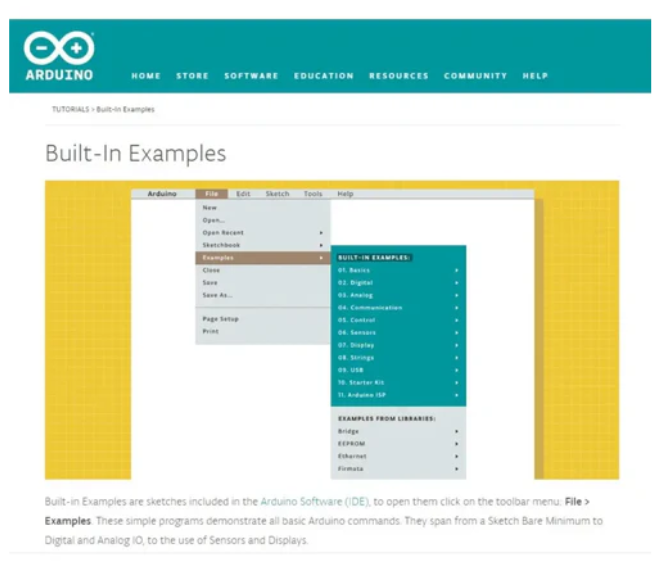Open the Arduino Software (IDE) link
Screen dimensions: 662x570
(x=314, y=500)
